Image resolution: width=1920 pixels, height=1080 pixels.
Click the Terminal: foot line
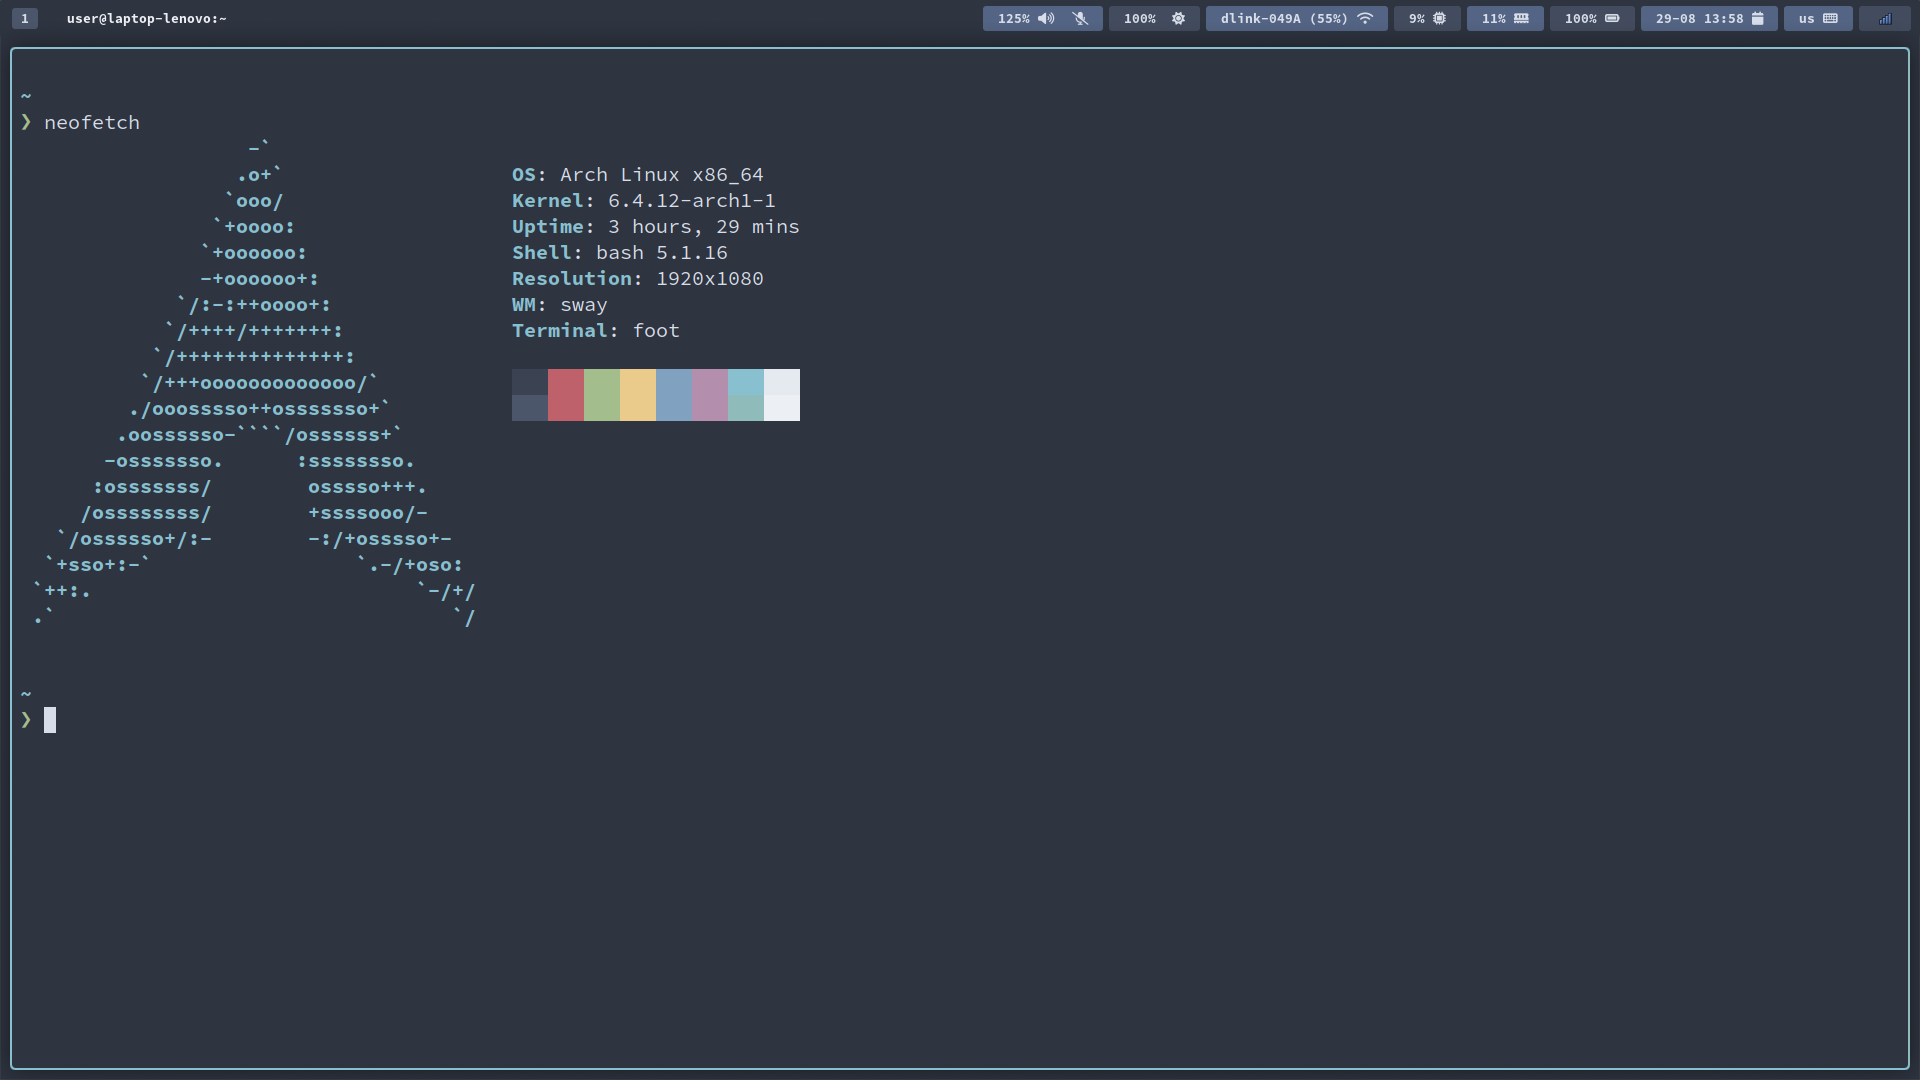click(596, 331)
